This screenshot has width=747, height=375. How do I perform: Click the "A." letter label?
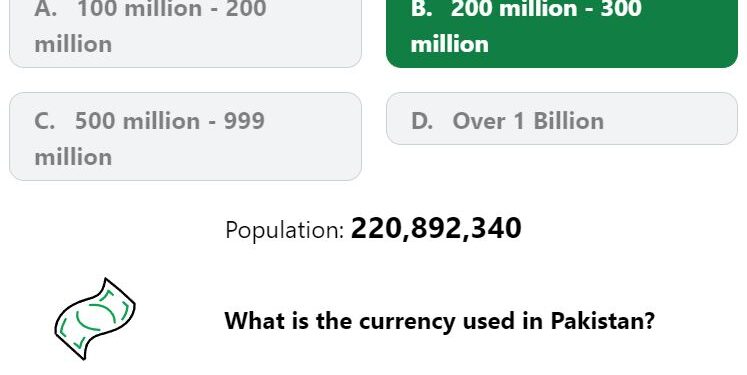(x=46, y=9)
